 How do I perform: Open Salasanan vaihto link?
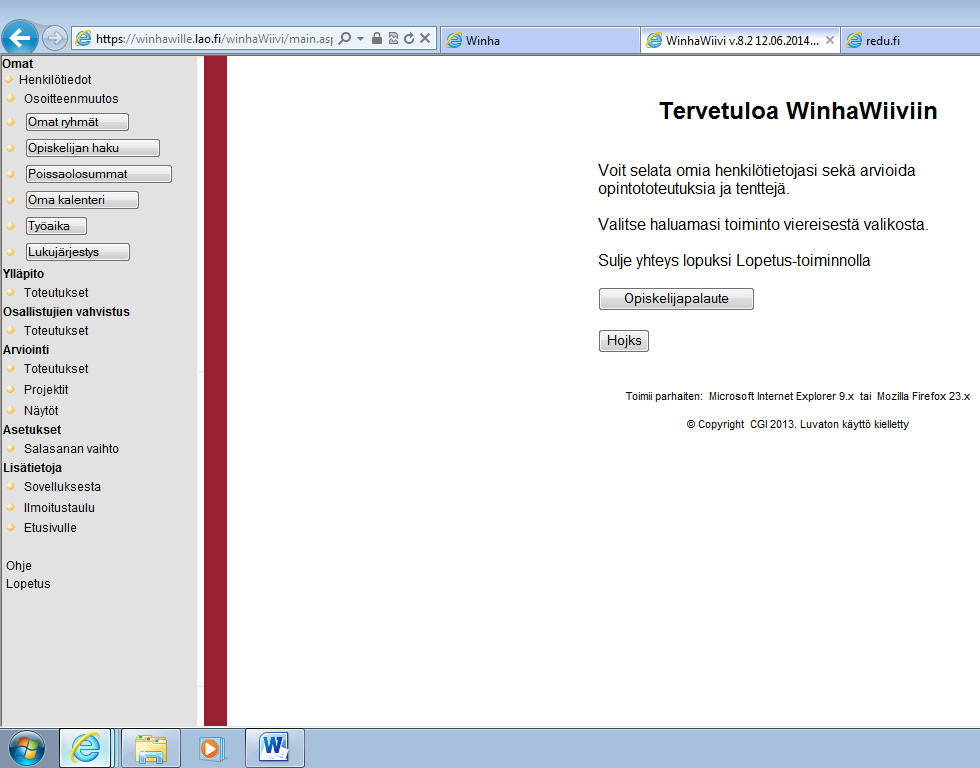71,449
